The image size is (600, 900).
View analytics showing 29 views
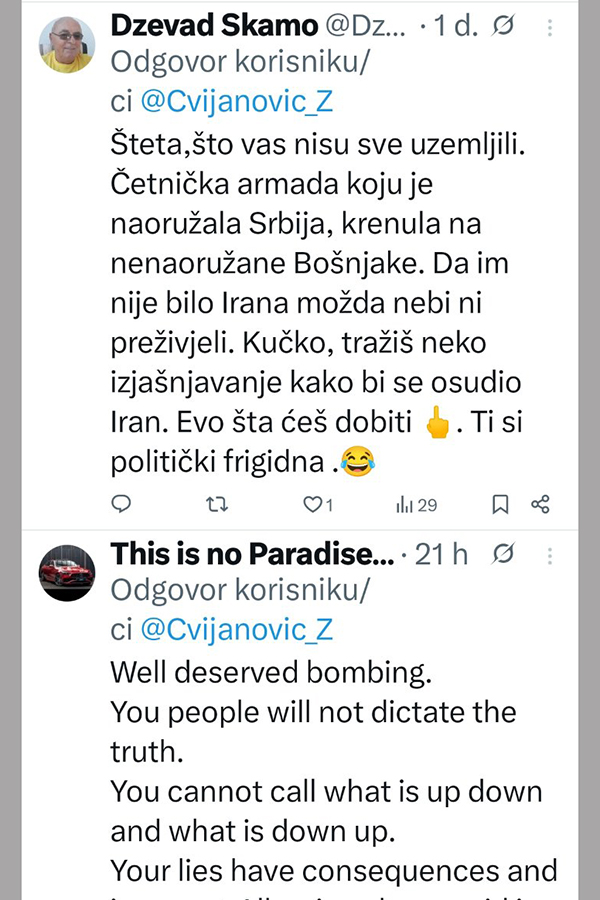tap(417, 505)
